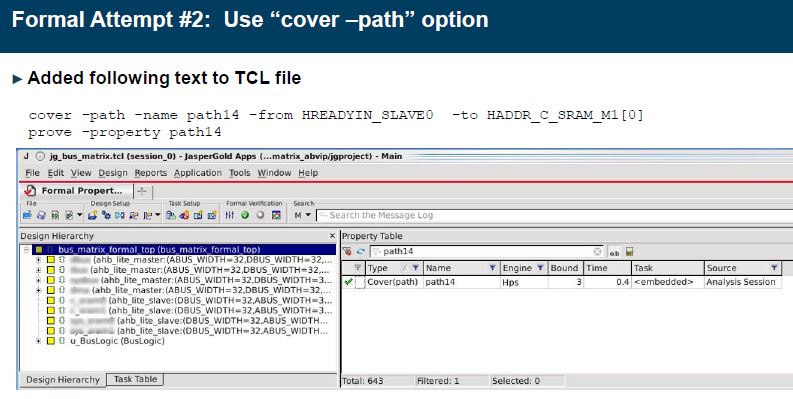Click the fourth Task Setup icon
The height and width of the screenshot is (399, 793).
[212, 215]
